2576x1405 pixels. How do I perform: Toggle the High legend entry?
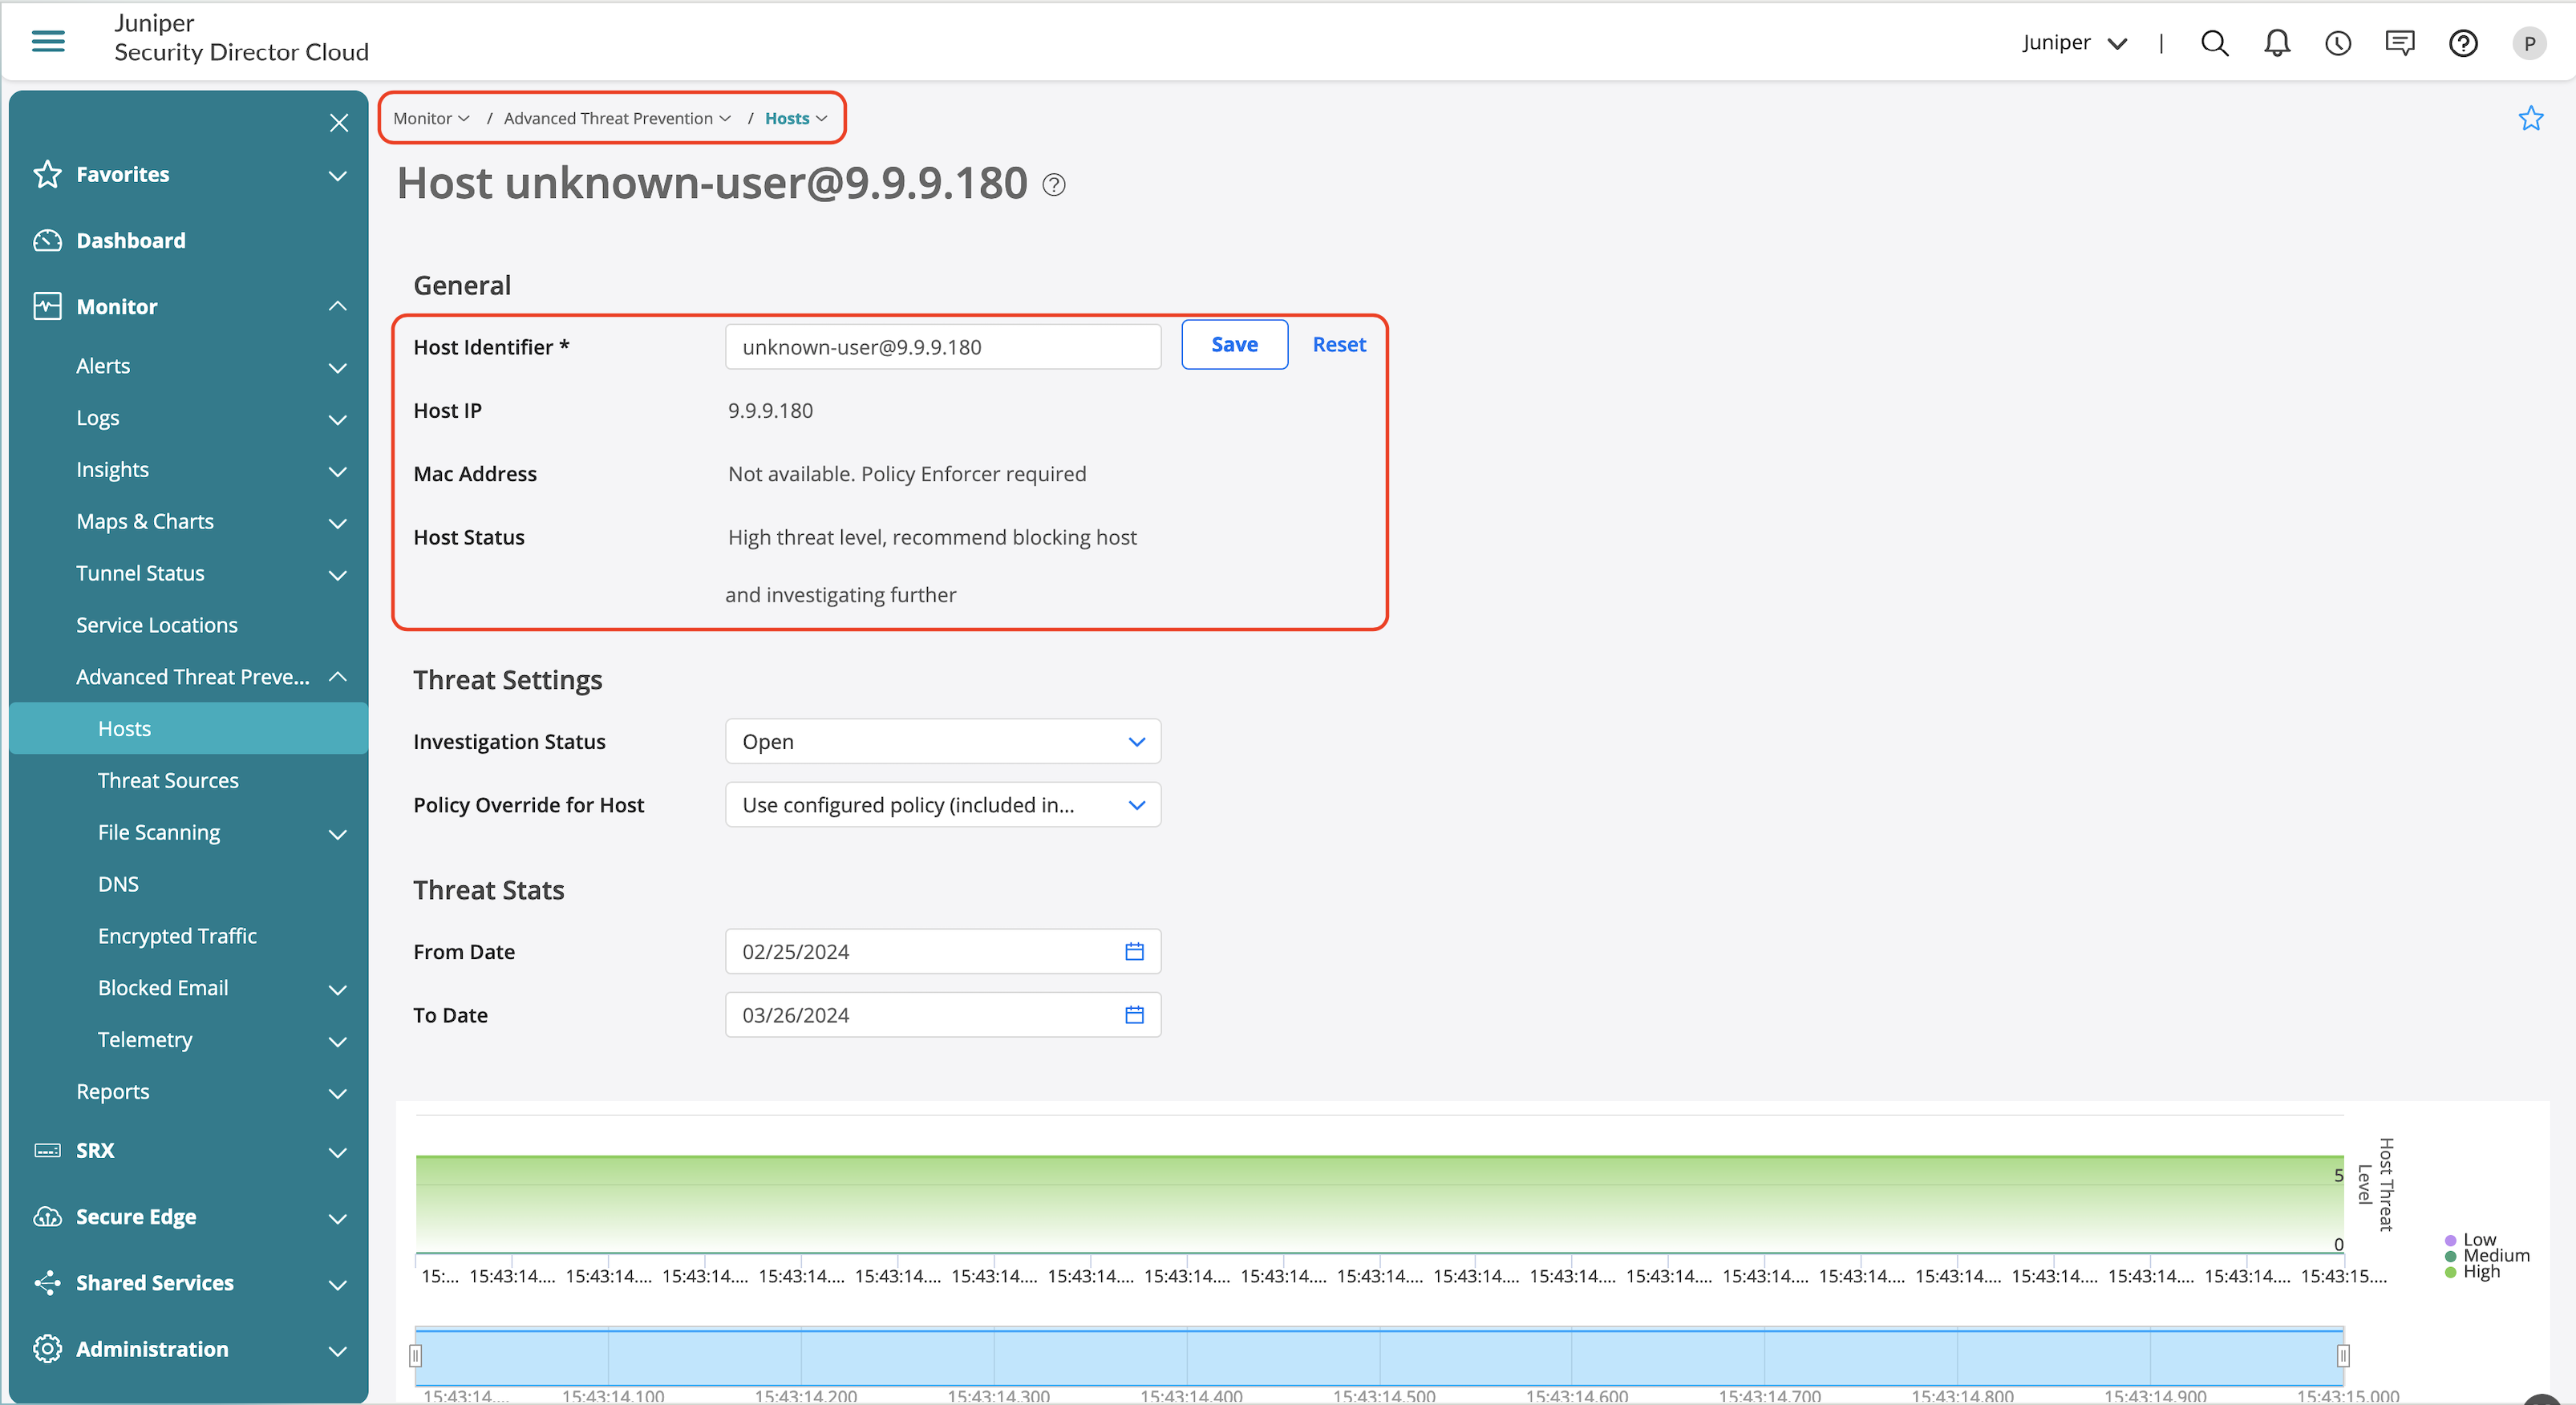(2480, 1272)
